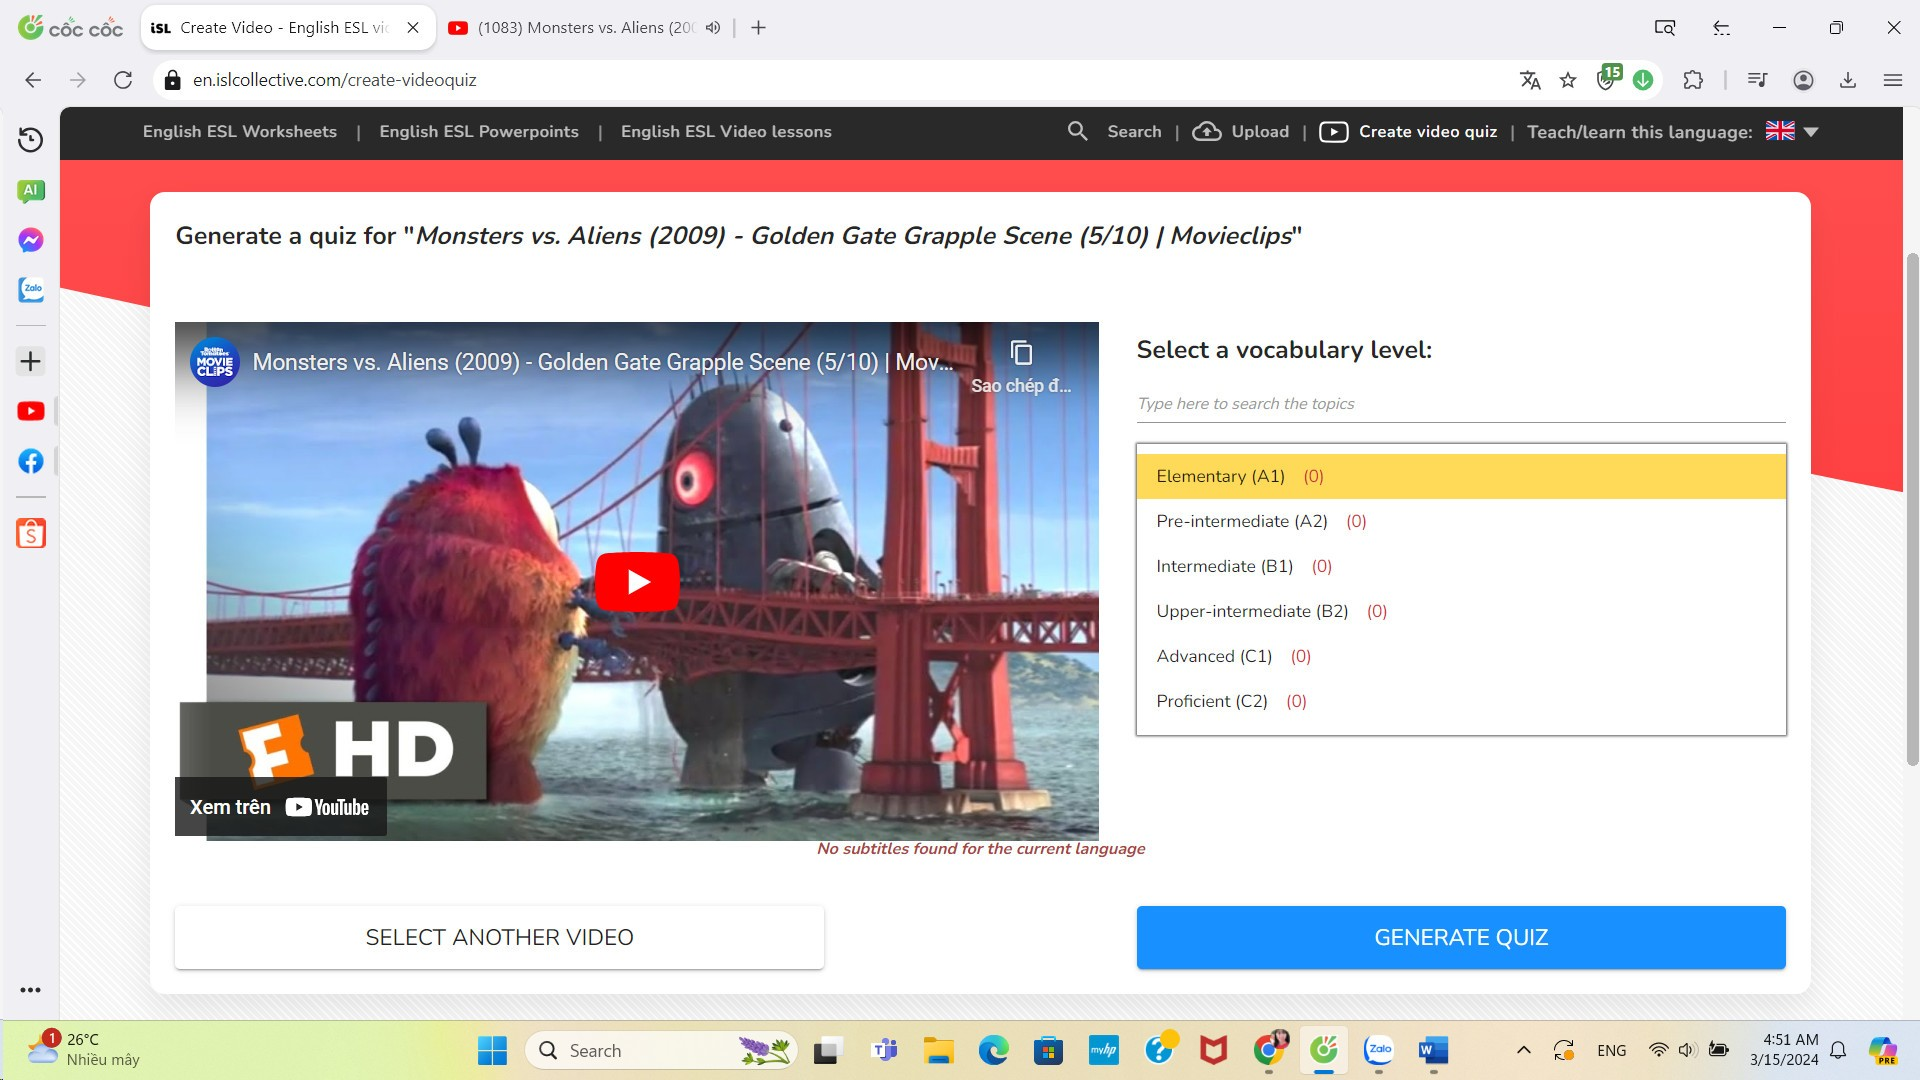
Task: Open the browser profile account icon
Action: click(x=1803, y=80)
